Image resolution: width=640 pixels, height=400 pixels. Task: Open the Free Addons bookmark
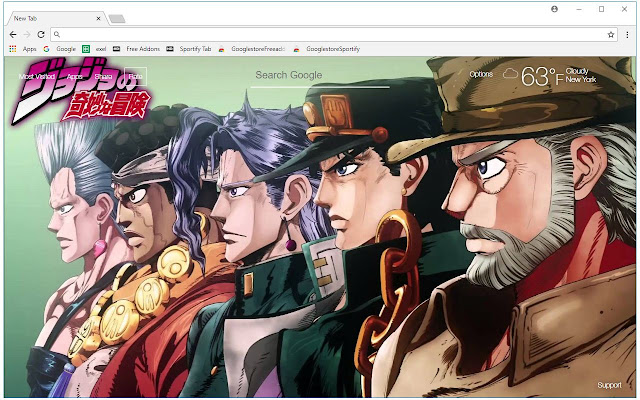pyautogui.click(x=136, y=49)
